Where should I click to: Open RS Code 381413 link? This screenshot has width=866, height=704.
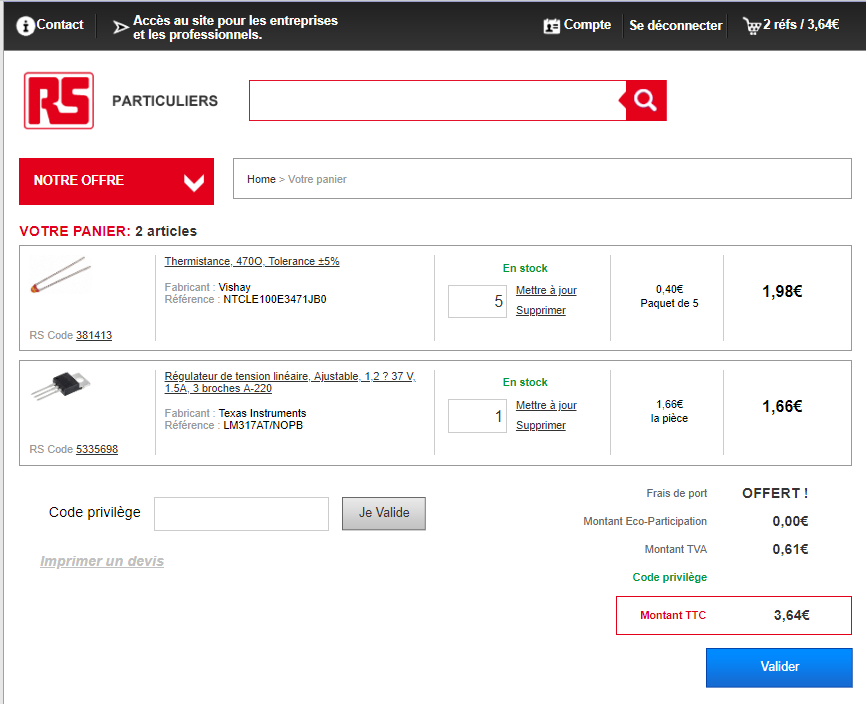[x=94, y=335]
